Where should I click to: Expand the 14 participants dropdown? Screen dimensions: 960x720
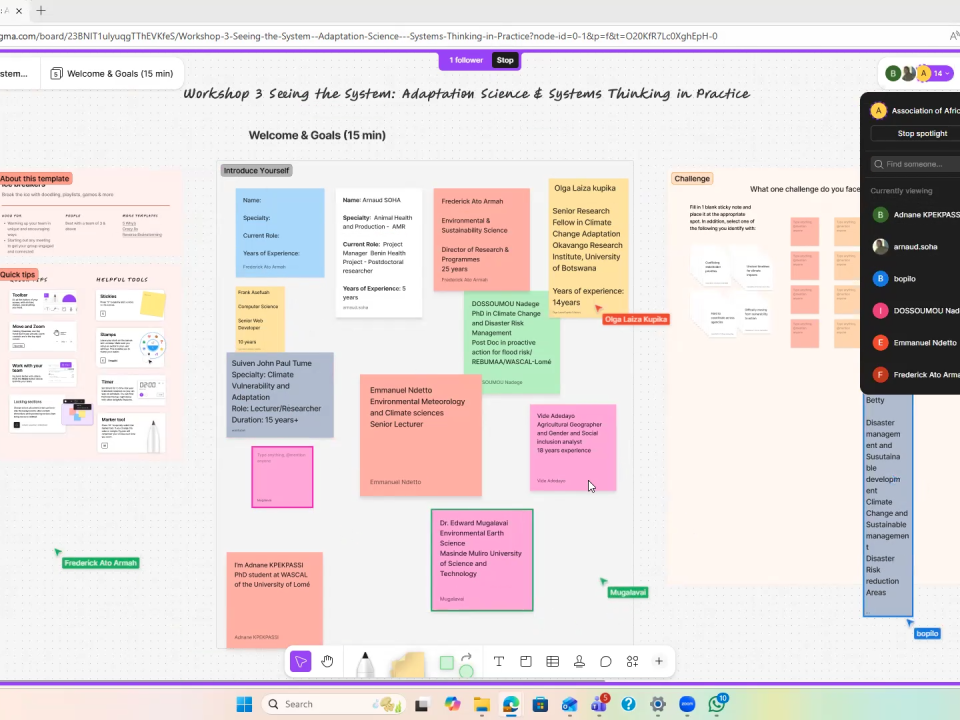coord(941,73)
